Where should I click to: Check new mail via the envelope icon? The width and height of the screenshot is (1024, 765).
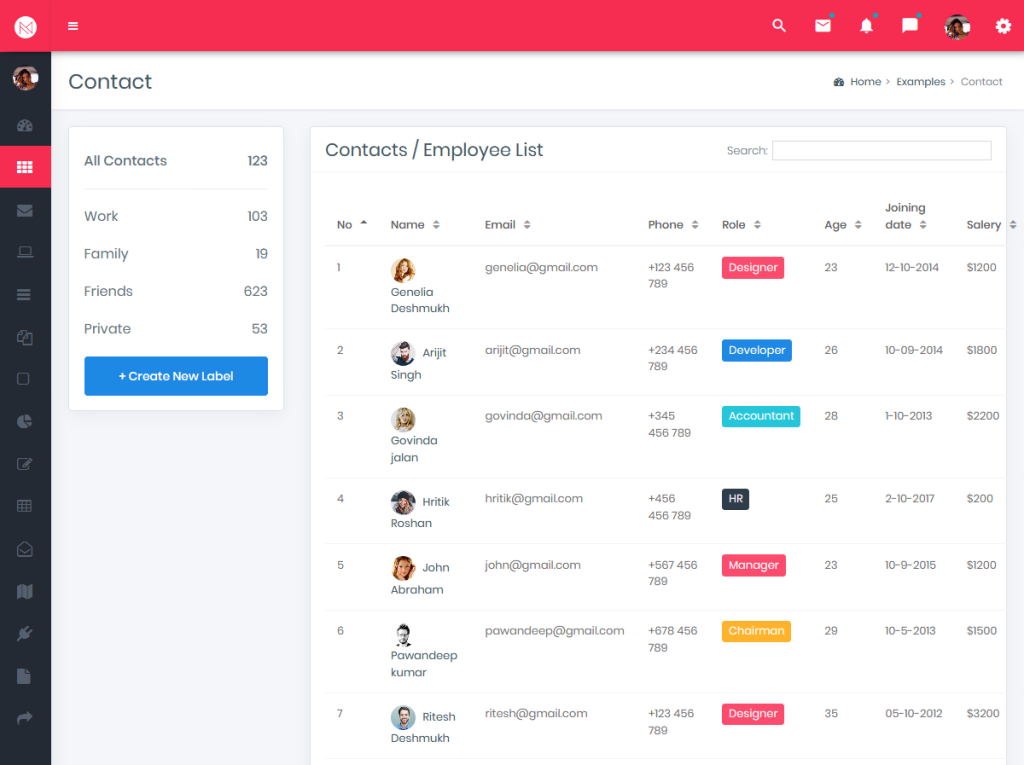click(823, 26)
